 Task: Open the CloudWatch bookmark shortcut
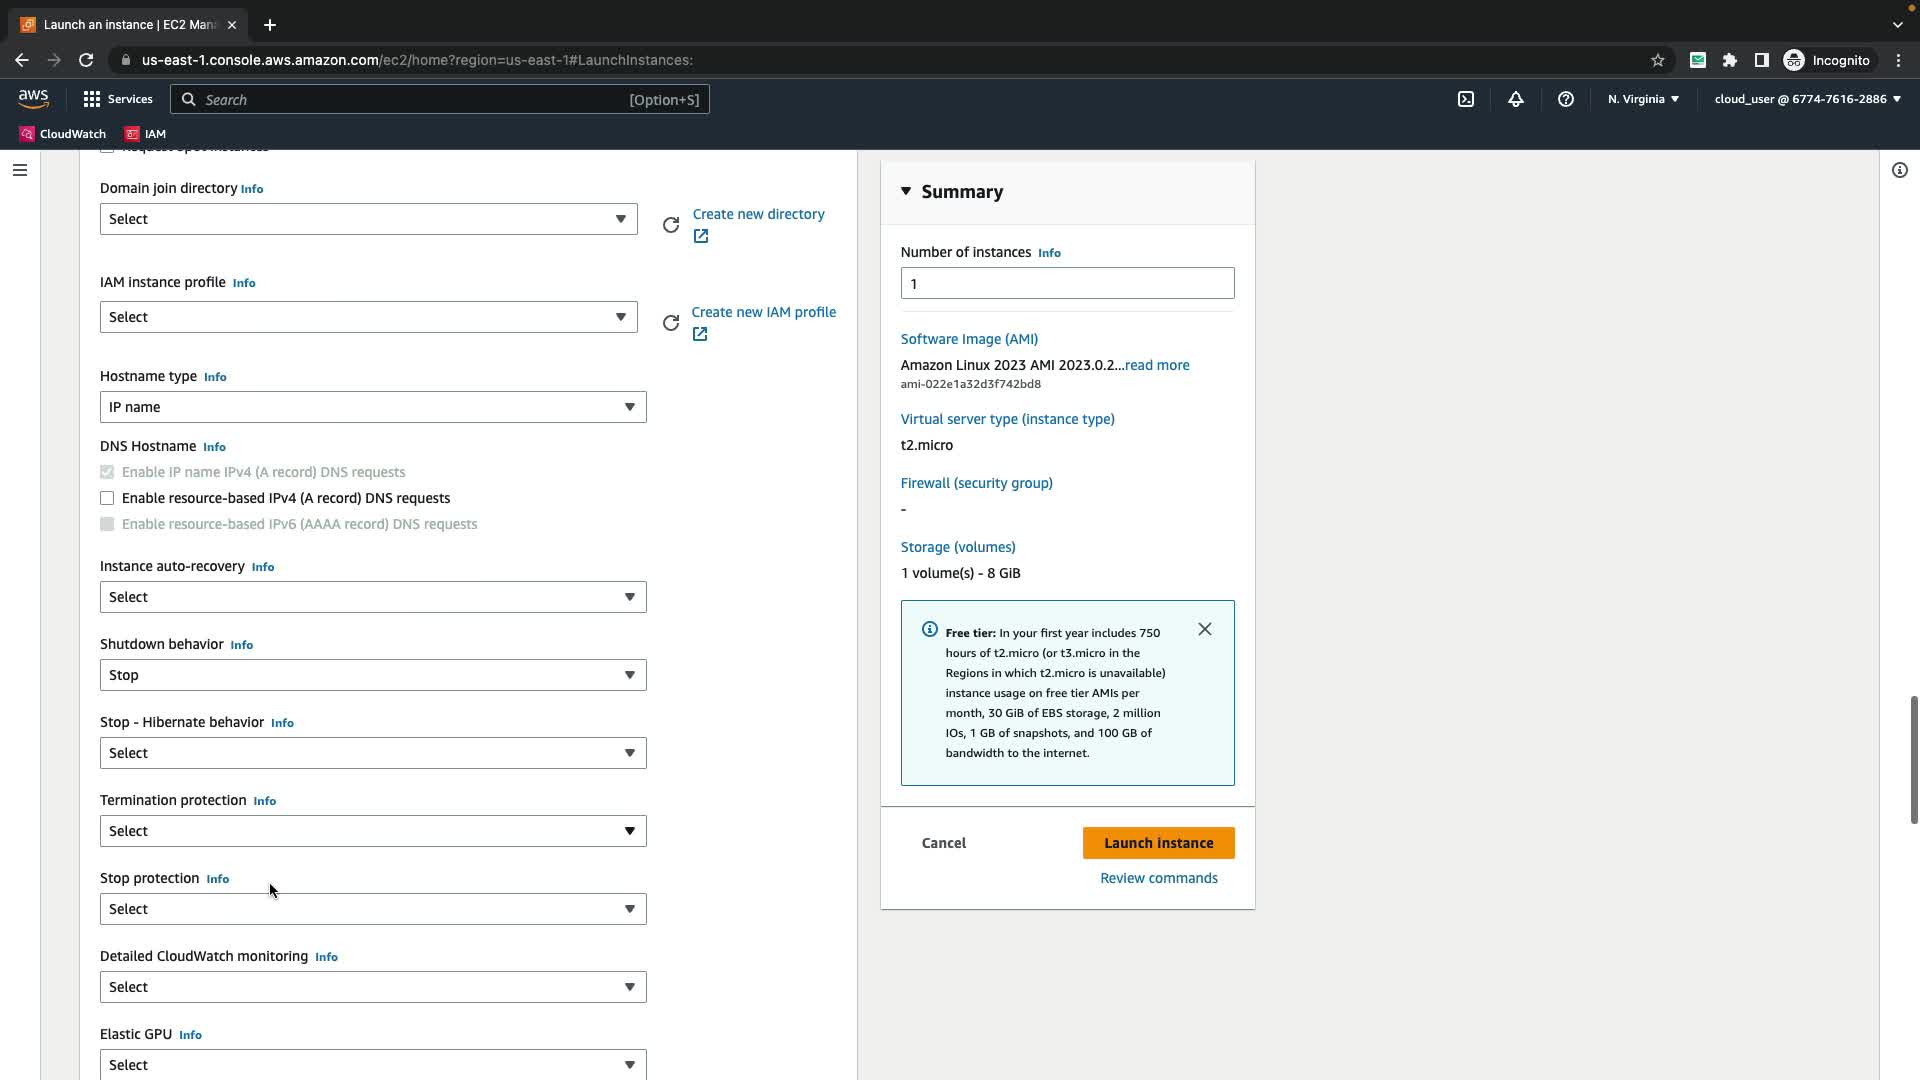[x=62, y=133]
